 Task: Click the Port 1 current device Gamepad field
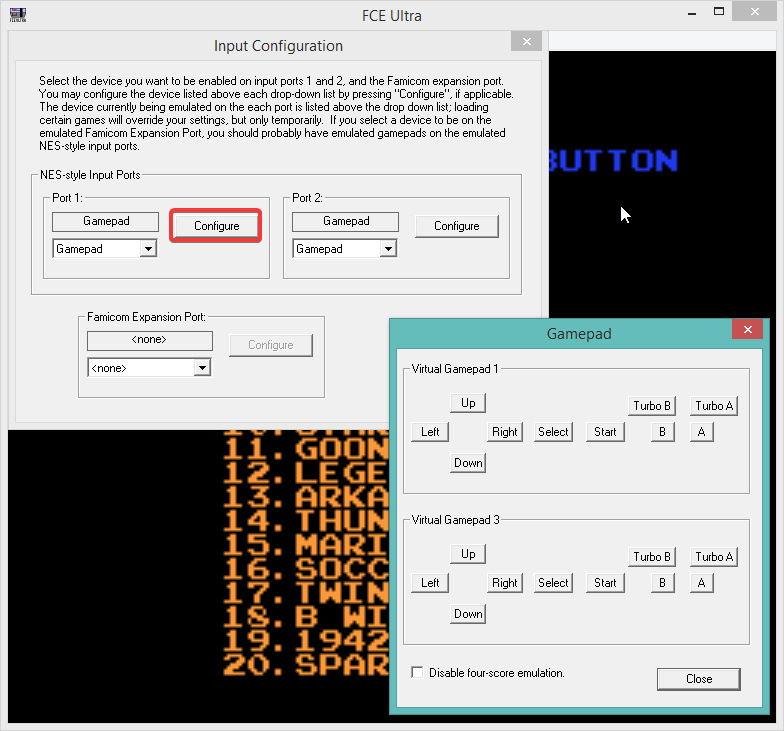coord(106,222)
